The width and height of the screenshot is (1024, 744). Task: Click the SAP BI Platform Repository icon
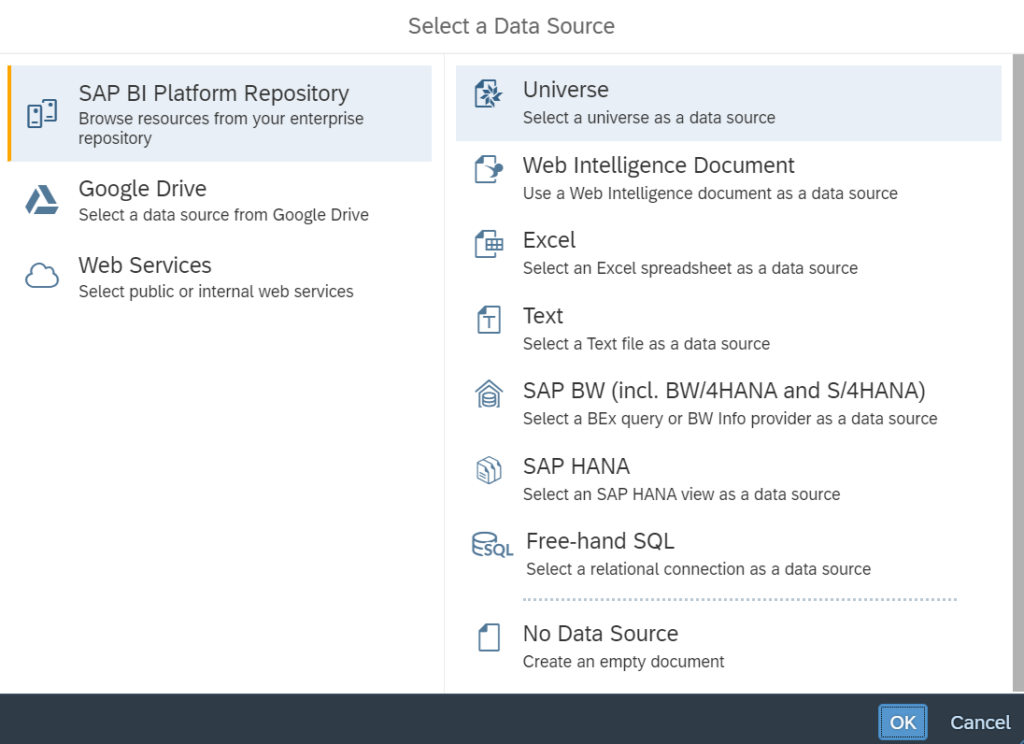[42, 114]
